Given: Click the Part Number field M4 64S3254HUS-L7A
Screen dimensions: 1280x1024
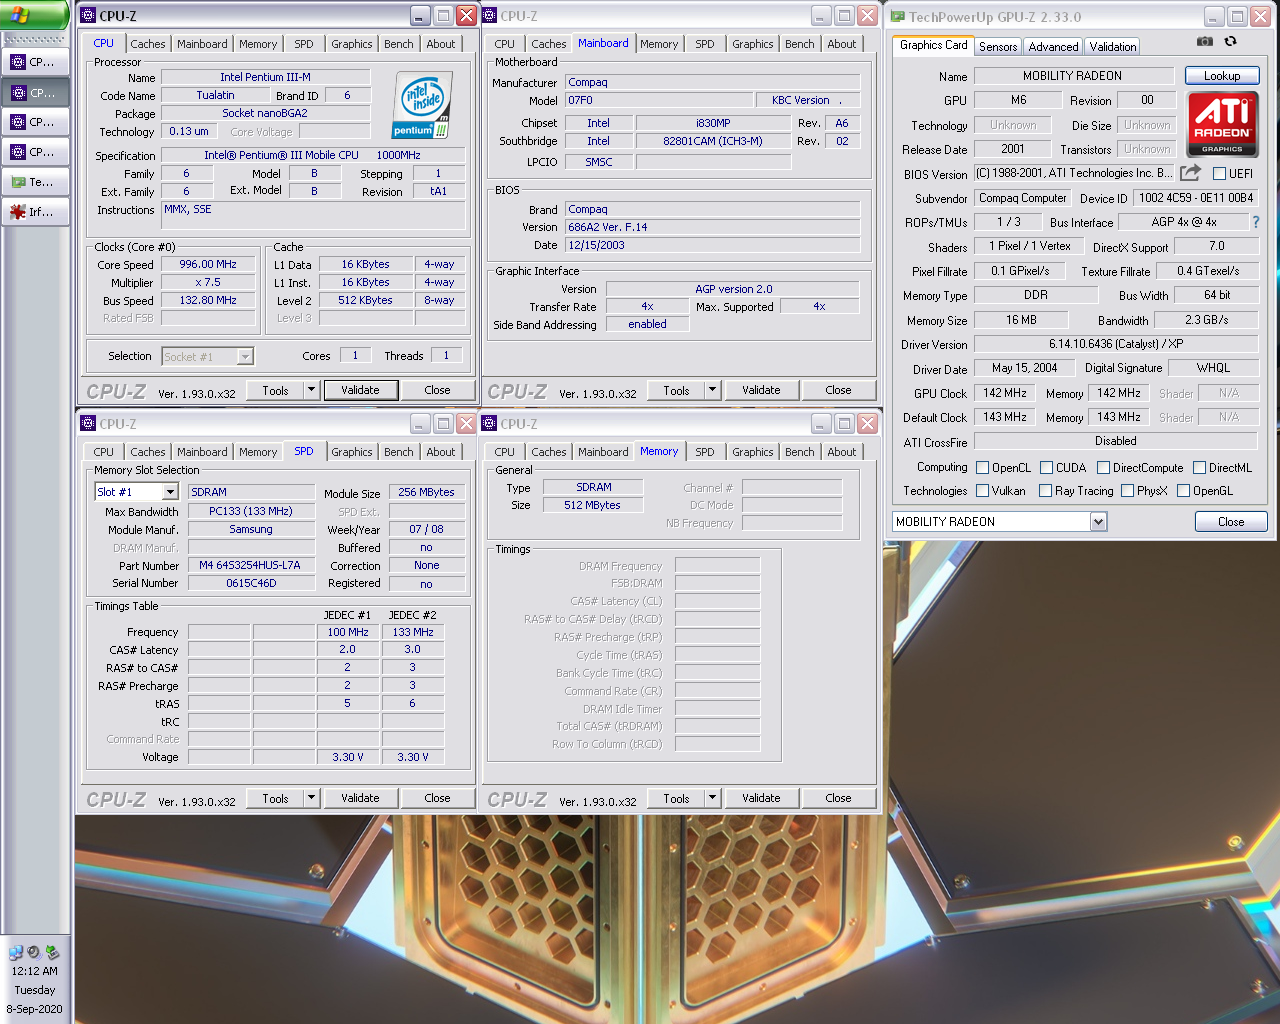Looking at the screenshot, I should (250, 565).
